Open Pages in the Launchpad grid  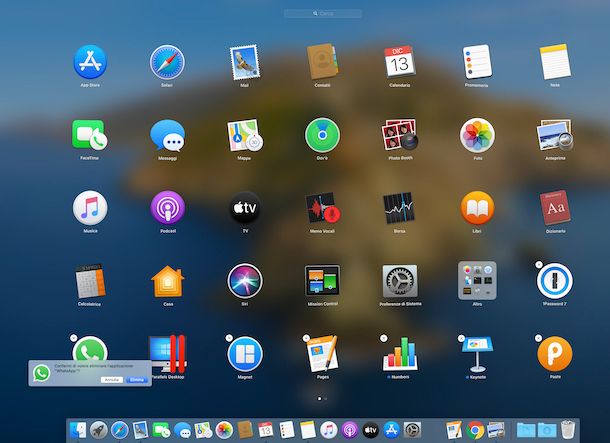point(323,354)
